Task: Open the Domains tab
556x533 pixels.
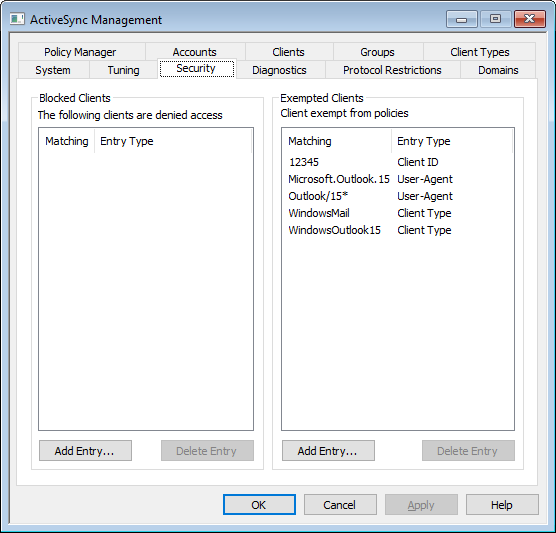Action: pyautogui.click(x=498, y=70)
